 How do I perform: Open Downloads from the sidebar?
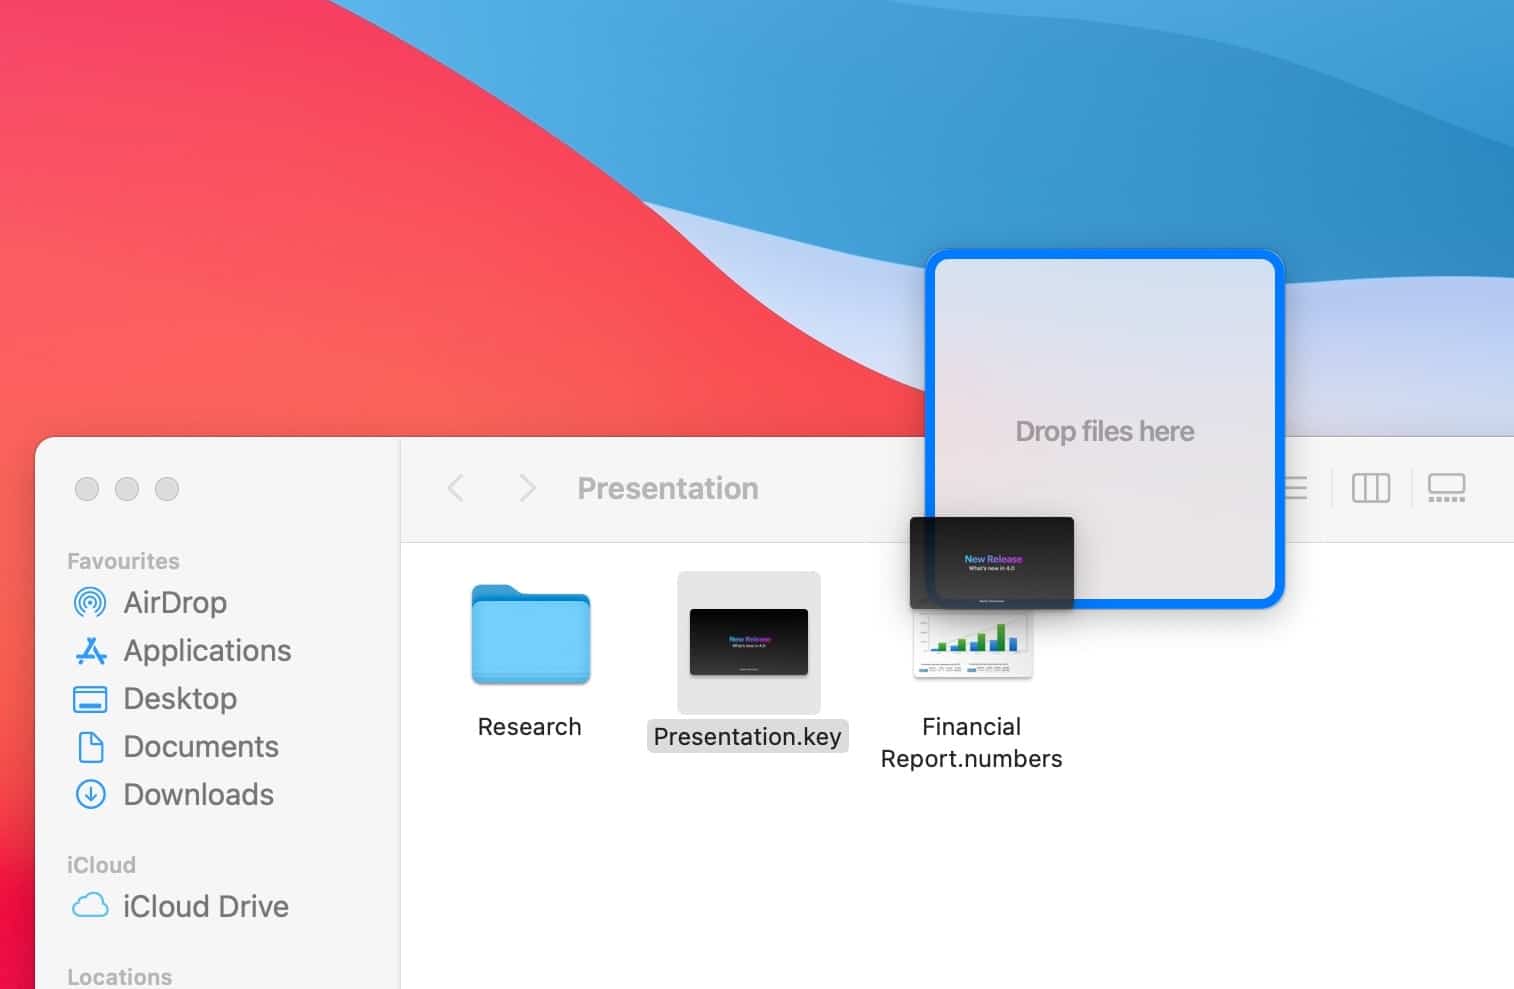(198, 794)
